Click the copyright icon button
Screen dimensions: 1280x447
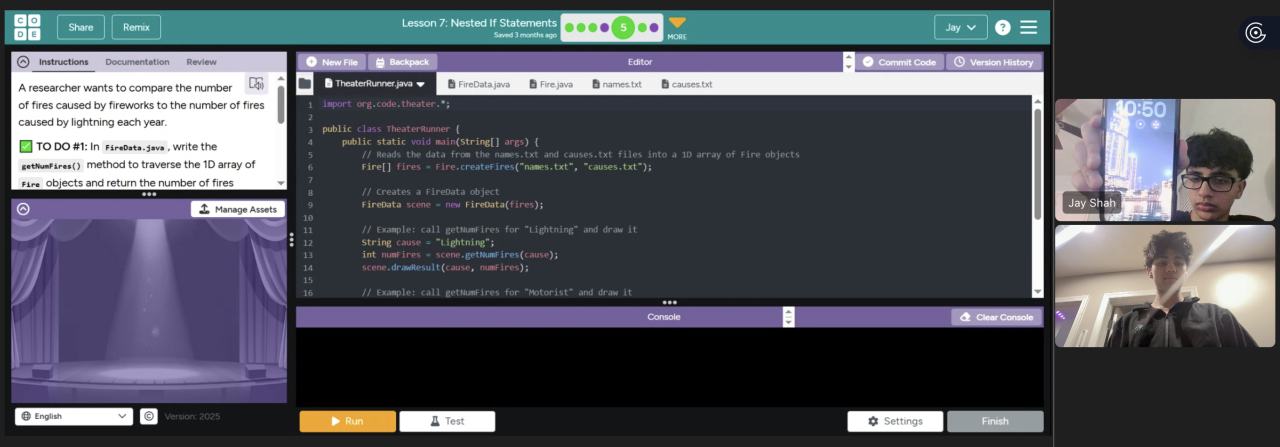click(x=148, y=416)
